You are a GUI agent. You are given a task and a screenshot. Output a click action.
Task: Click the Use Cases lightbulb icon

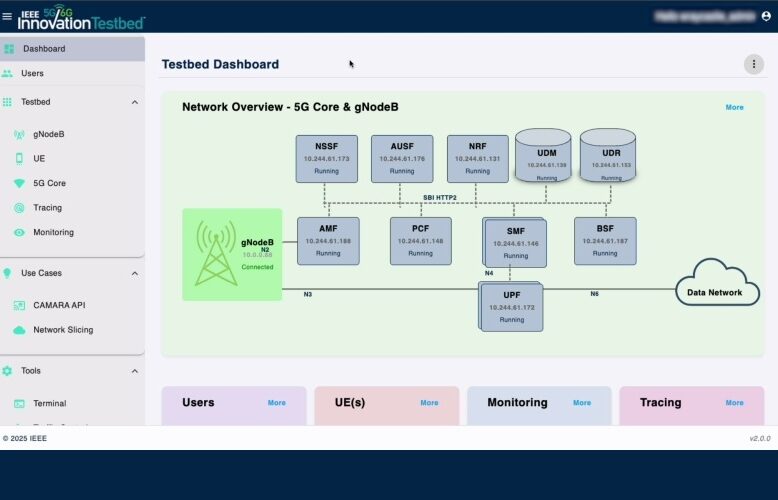pos(7,273)
